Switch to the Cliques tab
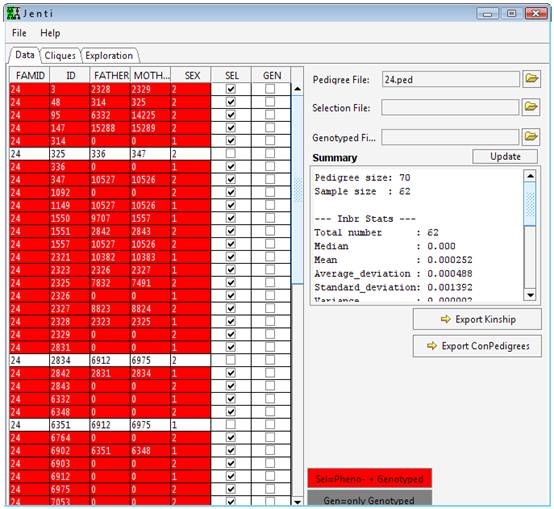Image resolution: width=554 pixels, height=509 pixels. [x=60, y=55]
